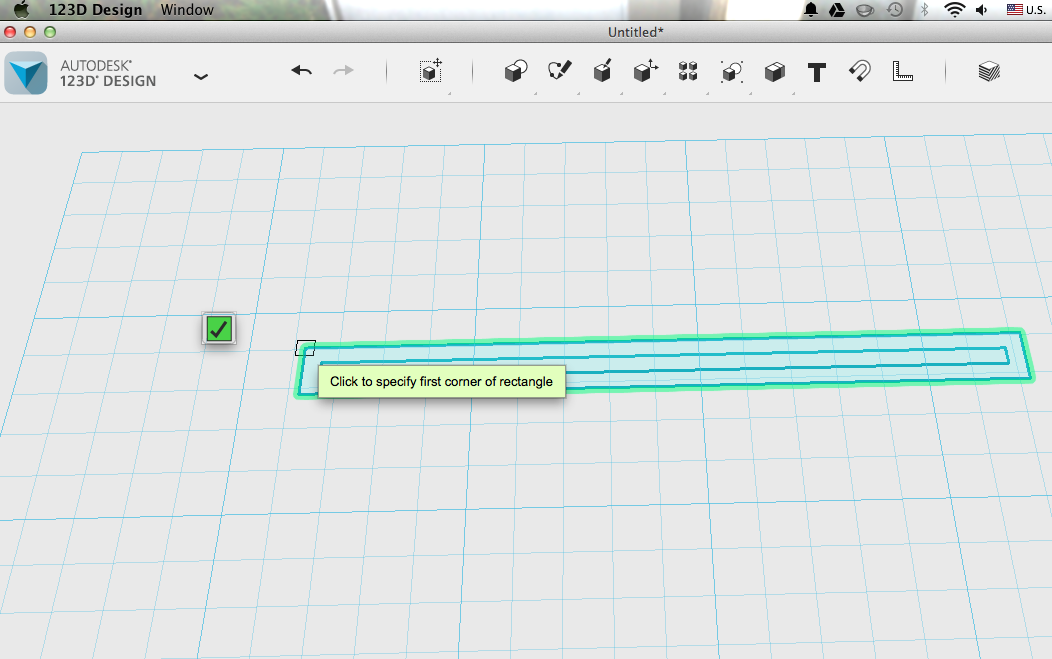Open the 123D Design menu
The width and height of the screenshot is (1052, 659).
pyautogui.click(x=95, y=9)
